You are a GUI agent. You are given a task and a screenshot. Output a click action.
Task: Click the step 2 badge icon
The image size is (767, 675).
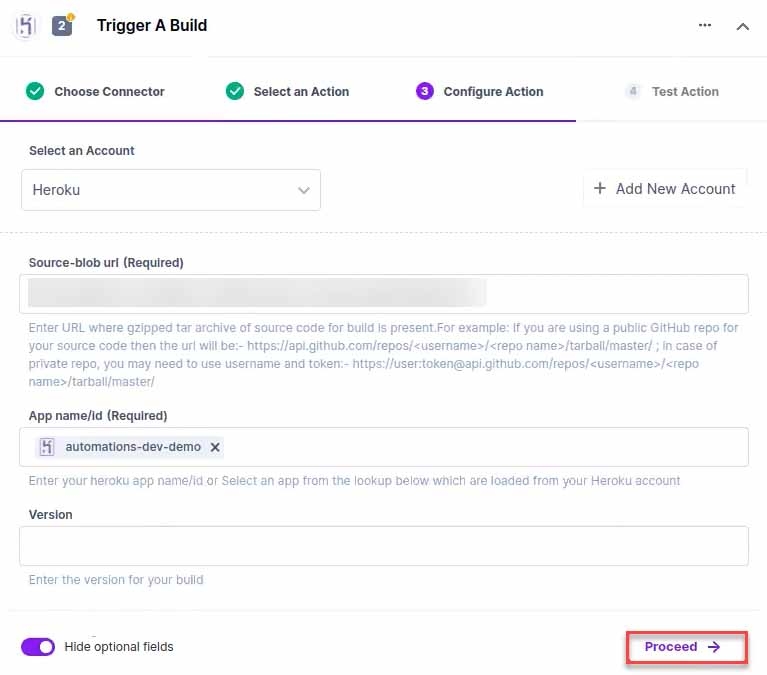63,25
